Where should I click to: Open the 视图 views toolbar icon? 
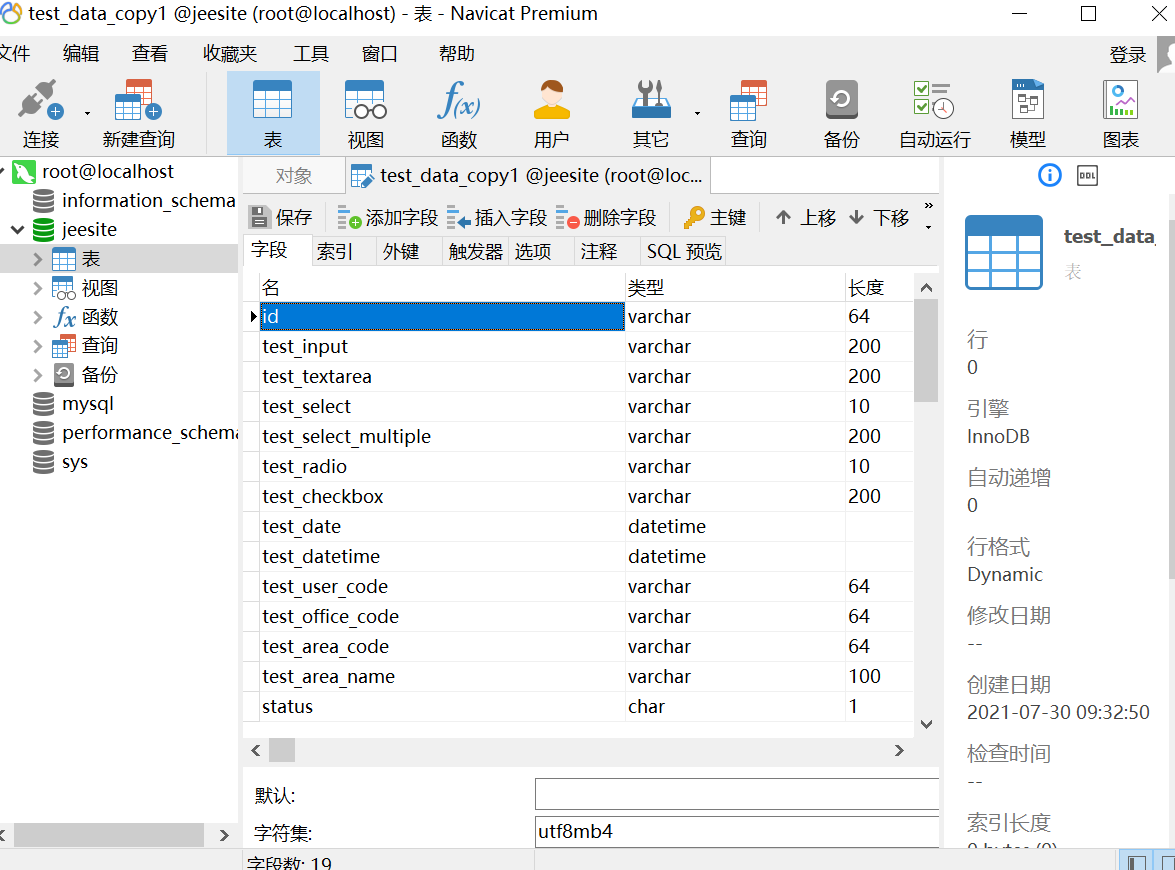(366, 114)
